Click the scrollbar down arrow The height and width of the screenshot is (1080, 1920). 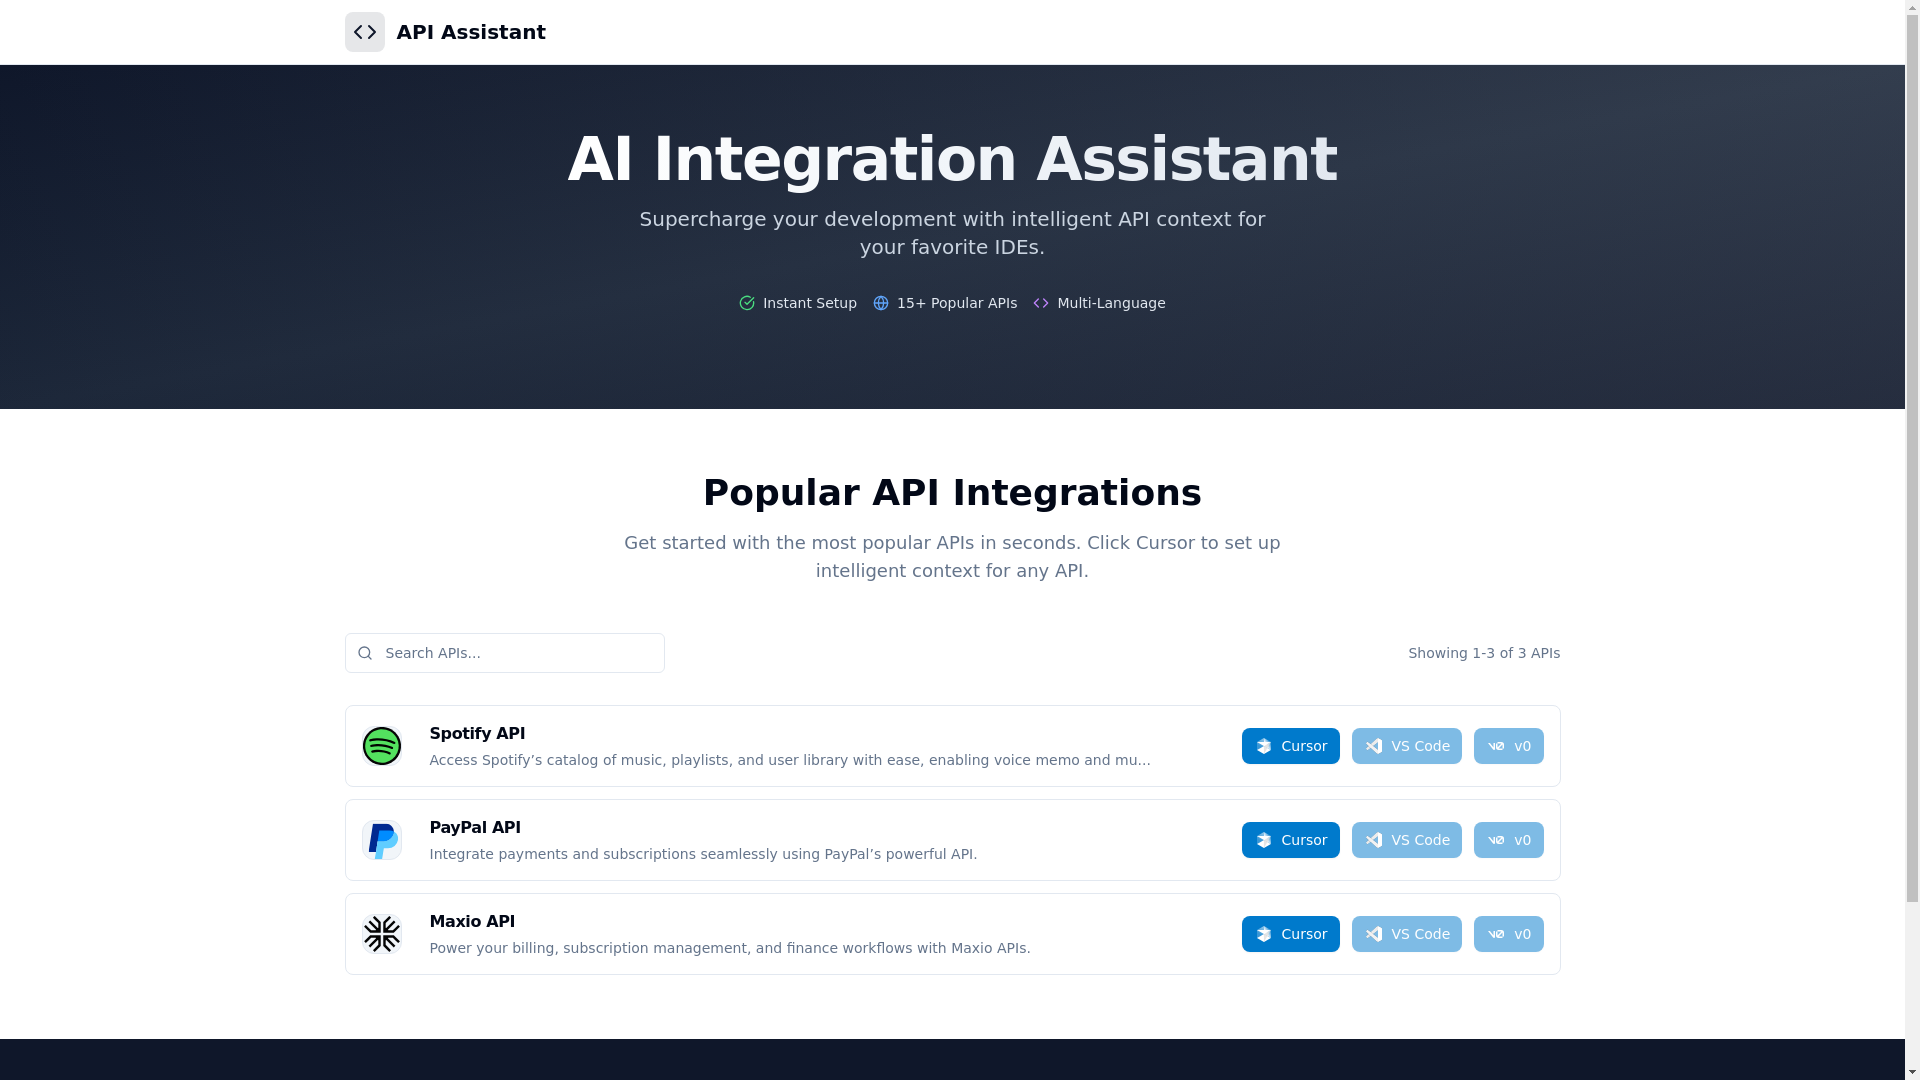[1912, 1072]
